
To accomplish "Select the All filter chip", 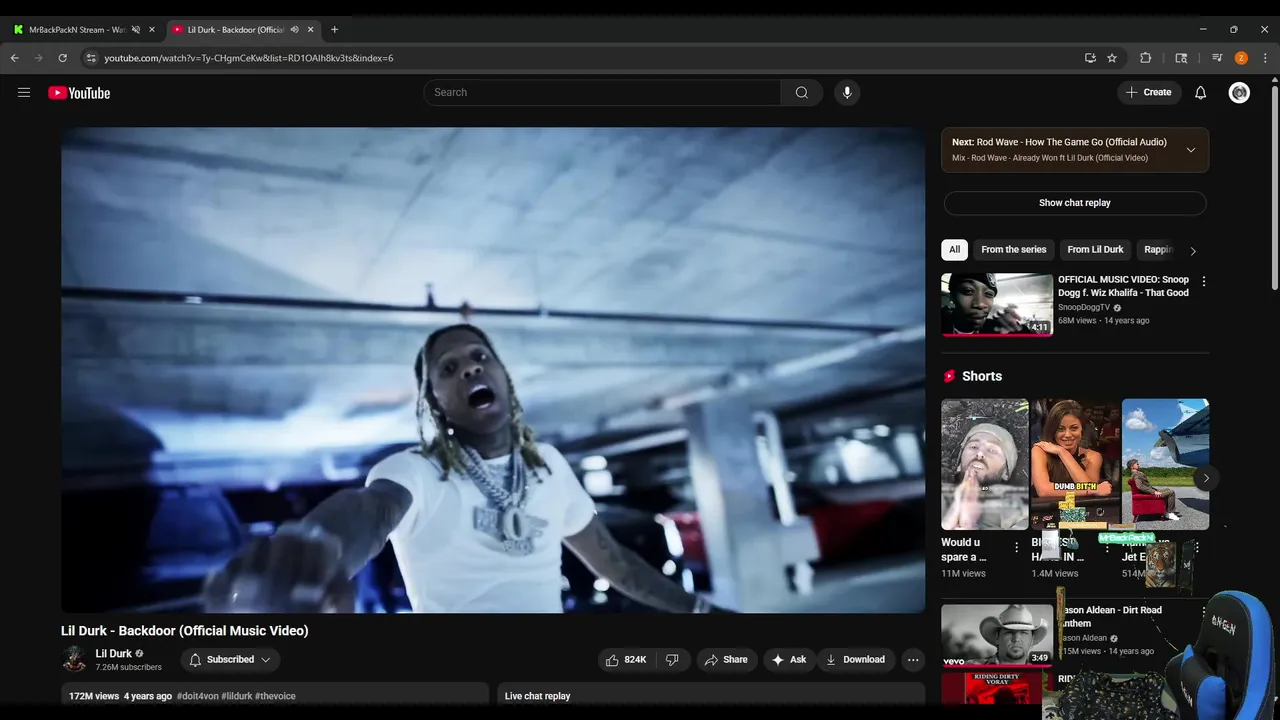I will [954, 250].
